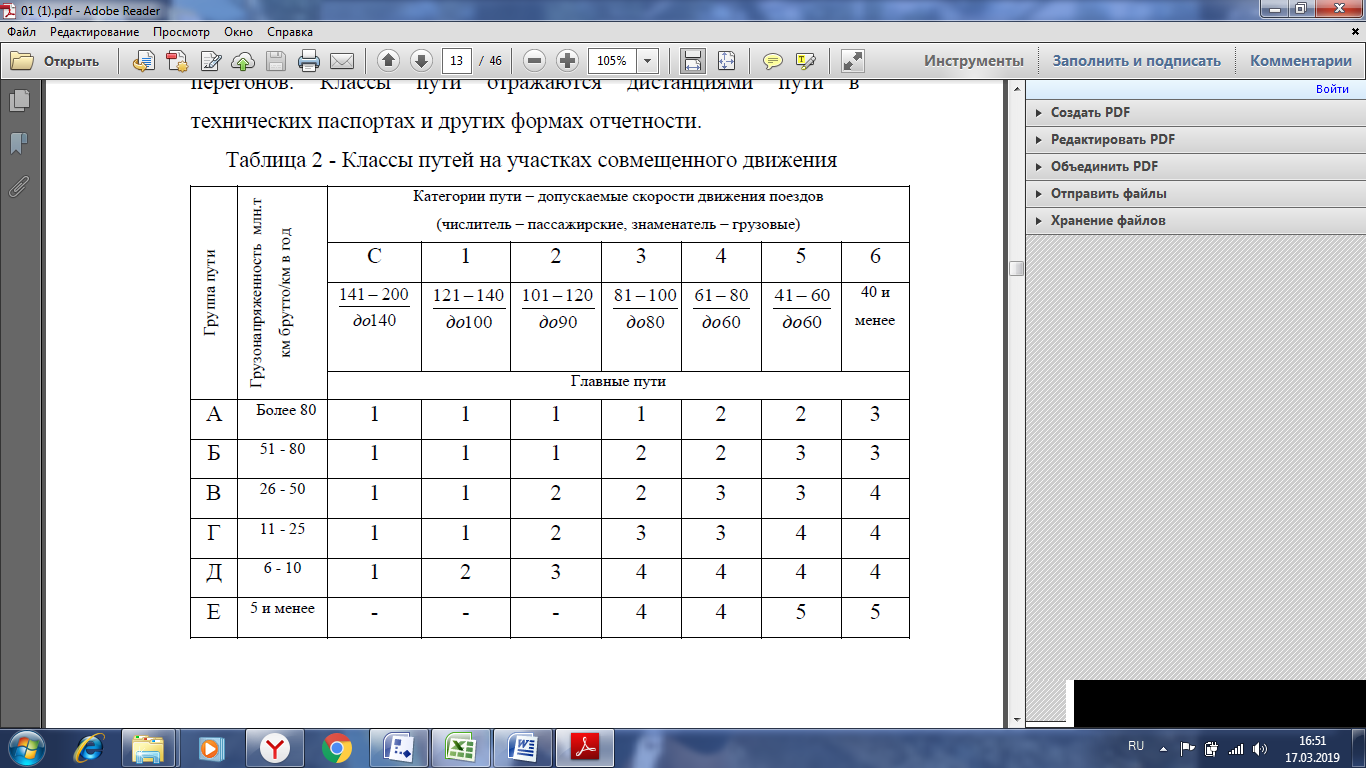Open the Просмотр menu
Viewport: 1366px width, 768px height.
point(181,32)
